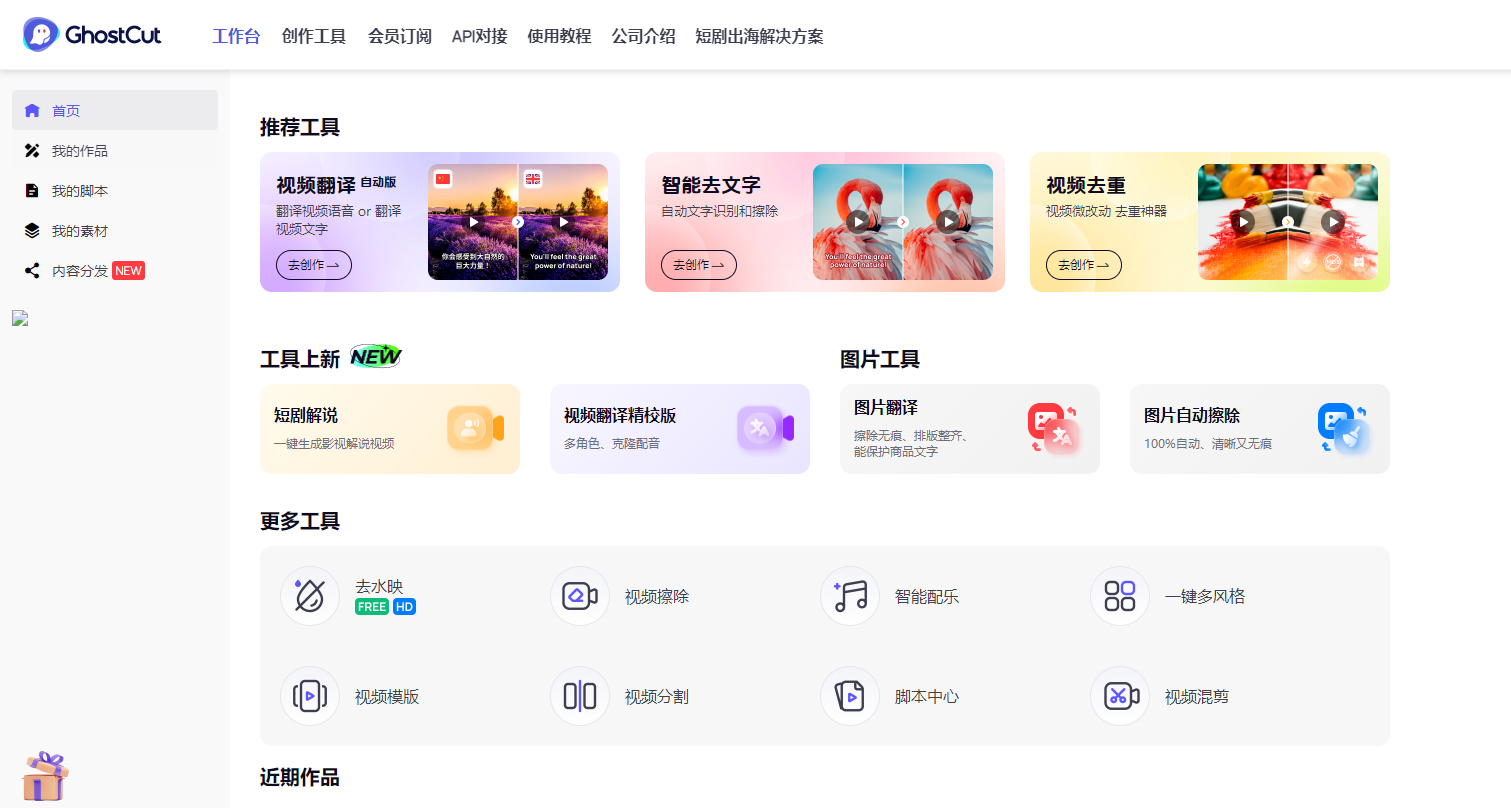Click the 视频分割 tool label
The image size is (1511, 808).
657,697
